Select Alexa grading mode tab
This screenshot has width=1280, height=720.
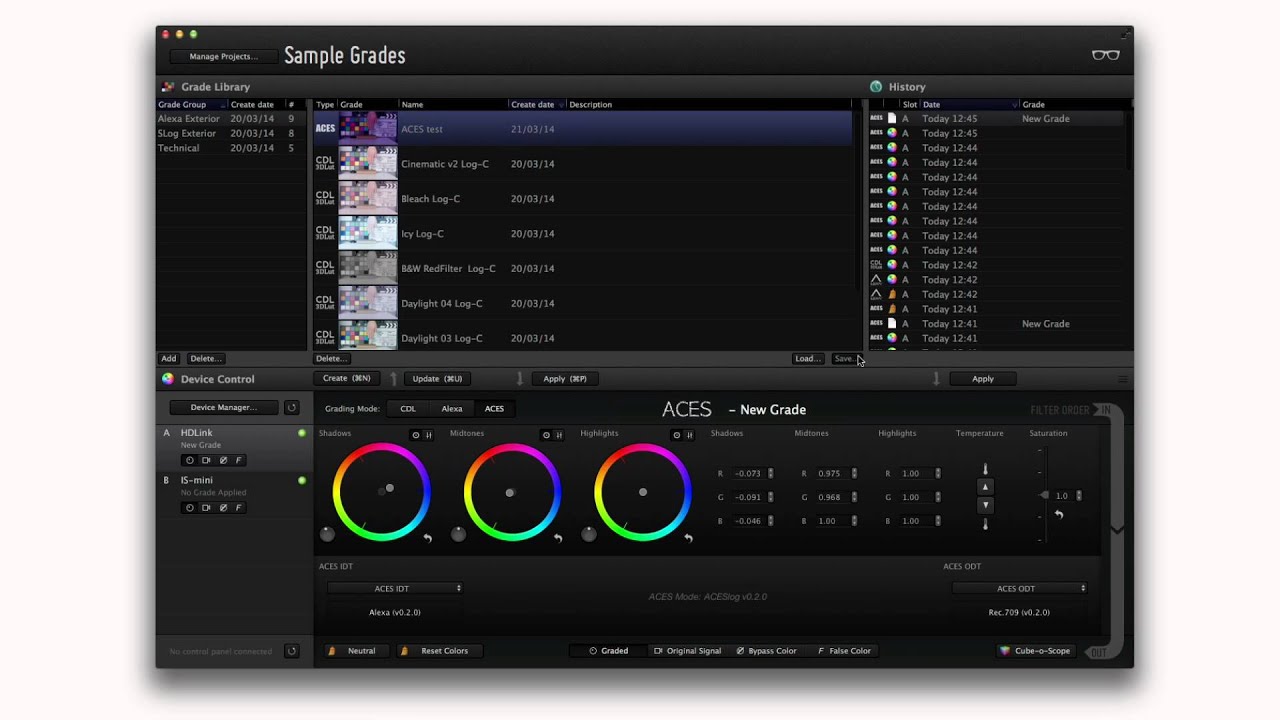click(x=452, y=409)
